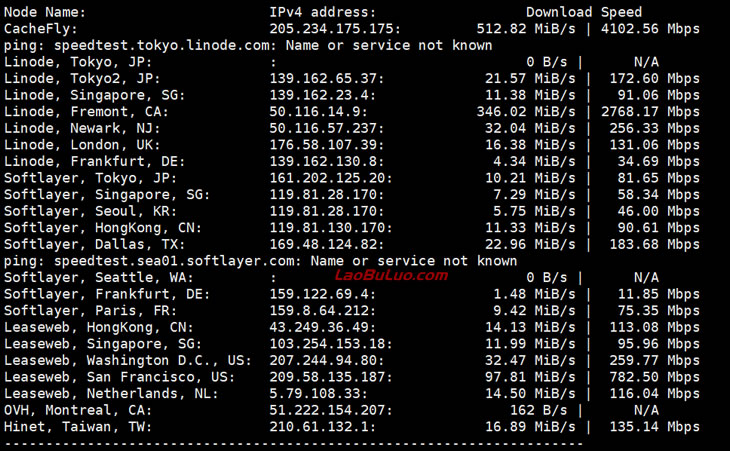730x451 pixels.
Task: Click the 90.61 Mbps value
Action: 659,228
